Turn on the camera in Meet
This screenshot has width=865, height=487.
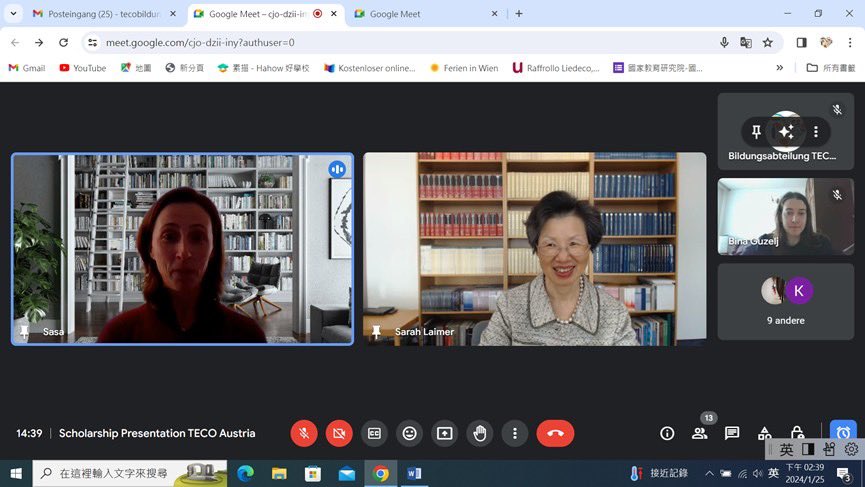[339, 433]
